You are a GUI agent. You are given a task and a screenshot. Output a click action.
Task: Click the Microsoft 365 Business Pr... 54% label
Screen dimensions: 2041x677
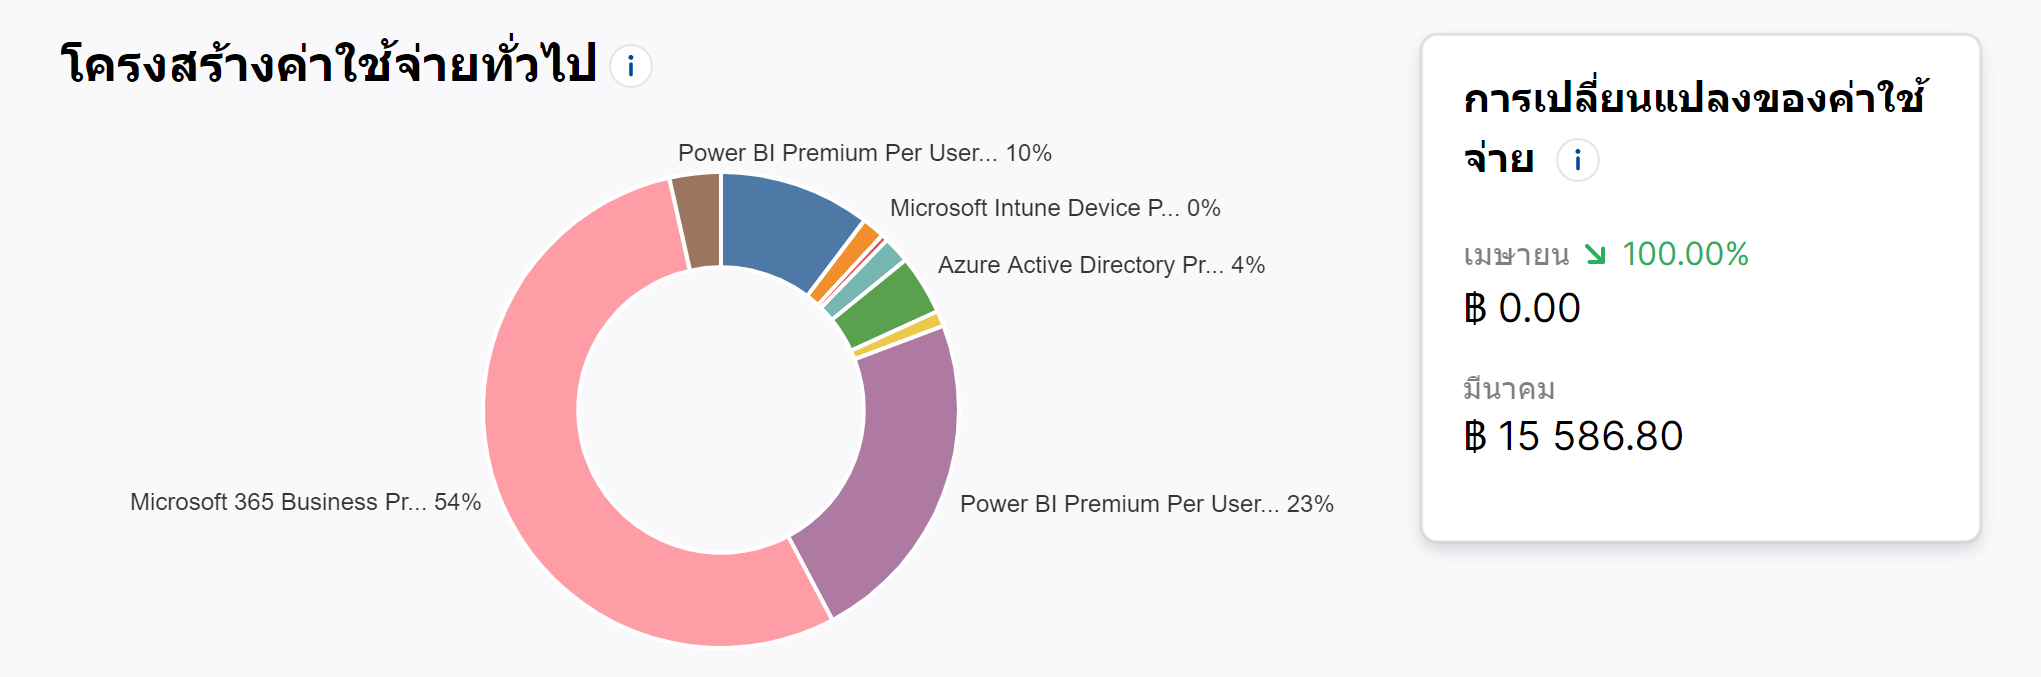tap(305, 502)
